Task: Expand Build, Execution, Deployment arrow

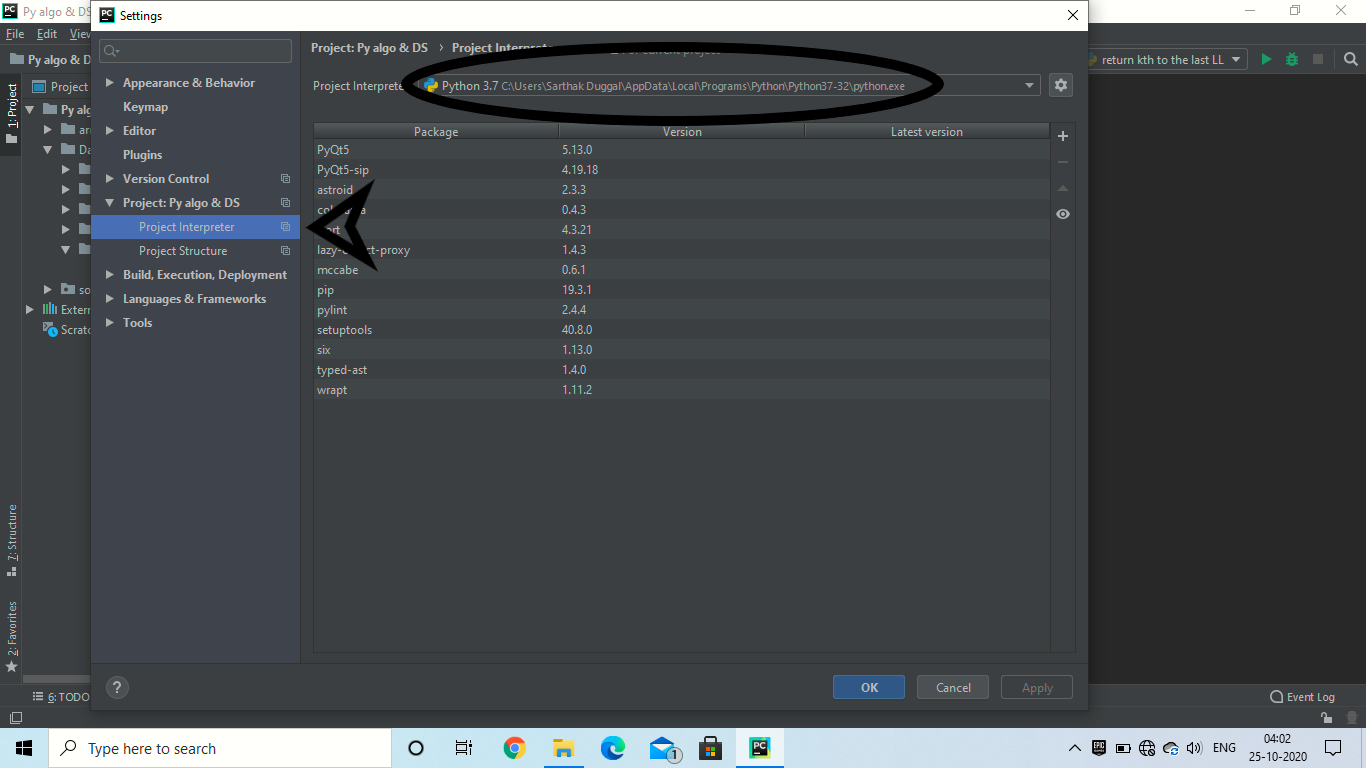Action: 110,275
